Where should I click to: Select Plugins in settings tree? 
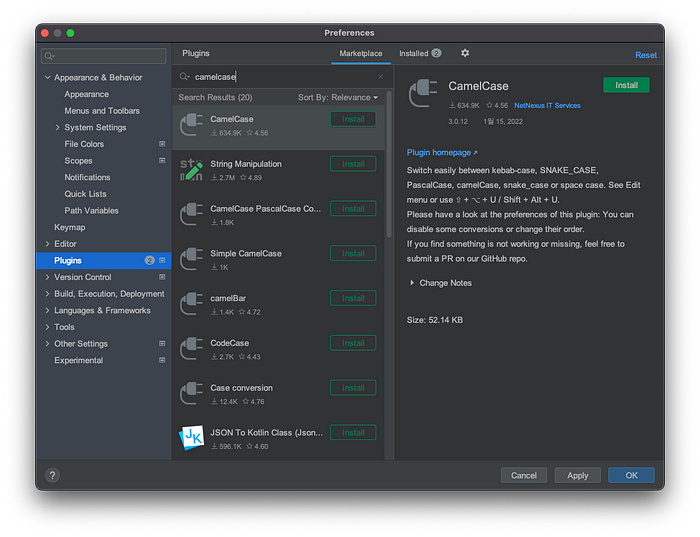(104, 260)
